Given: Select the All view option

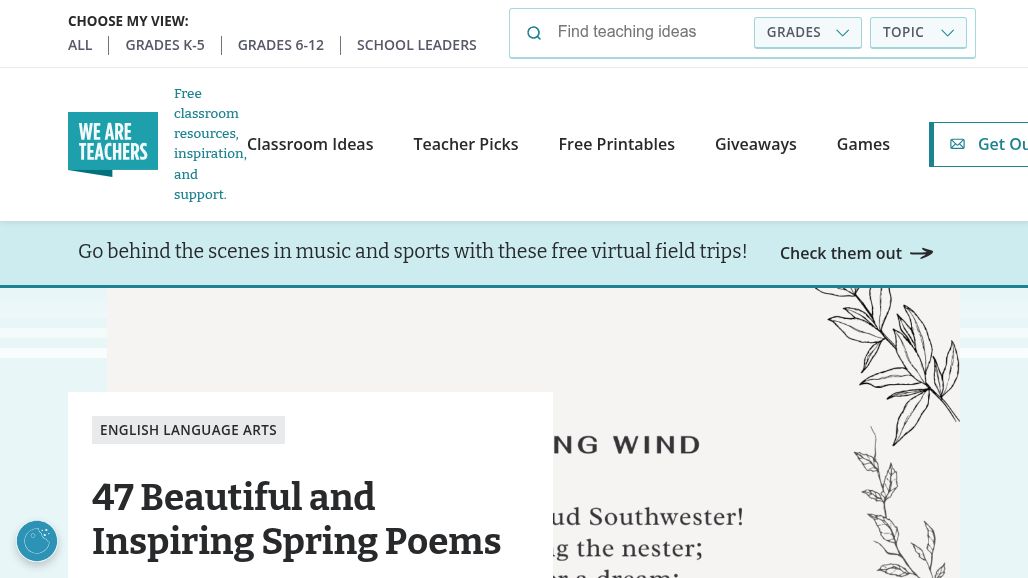Looking at the screenshot, I should pos(80,45).
